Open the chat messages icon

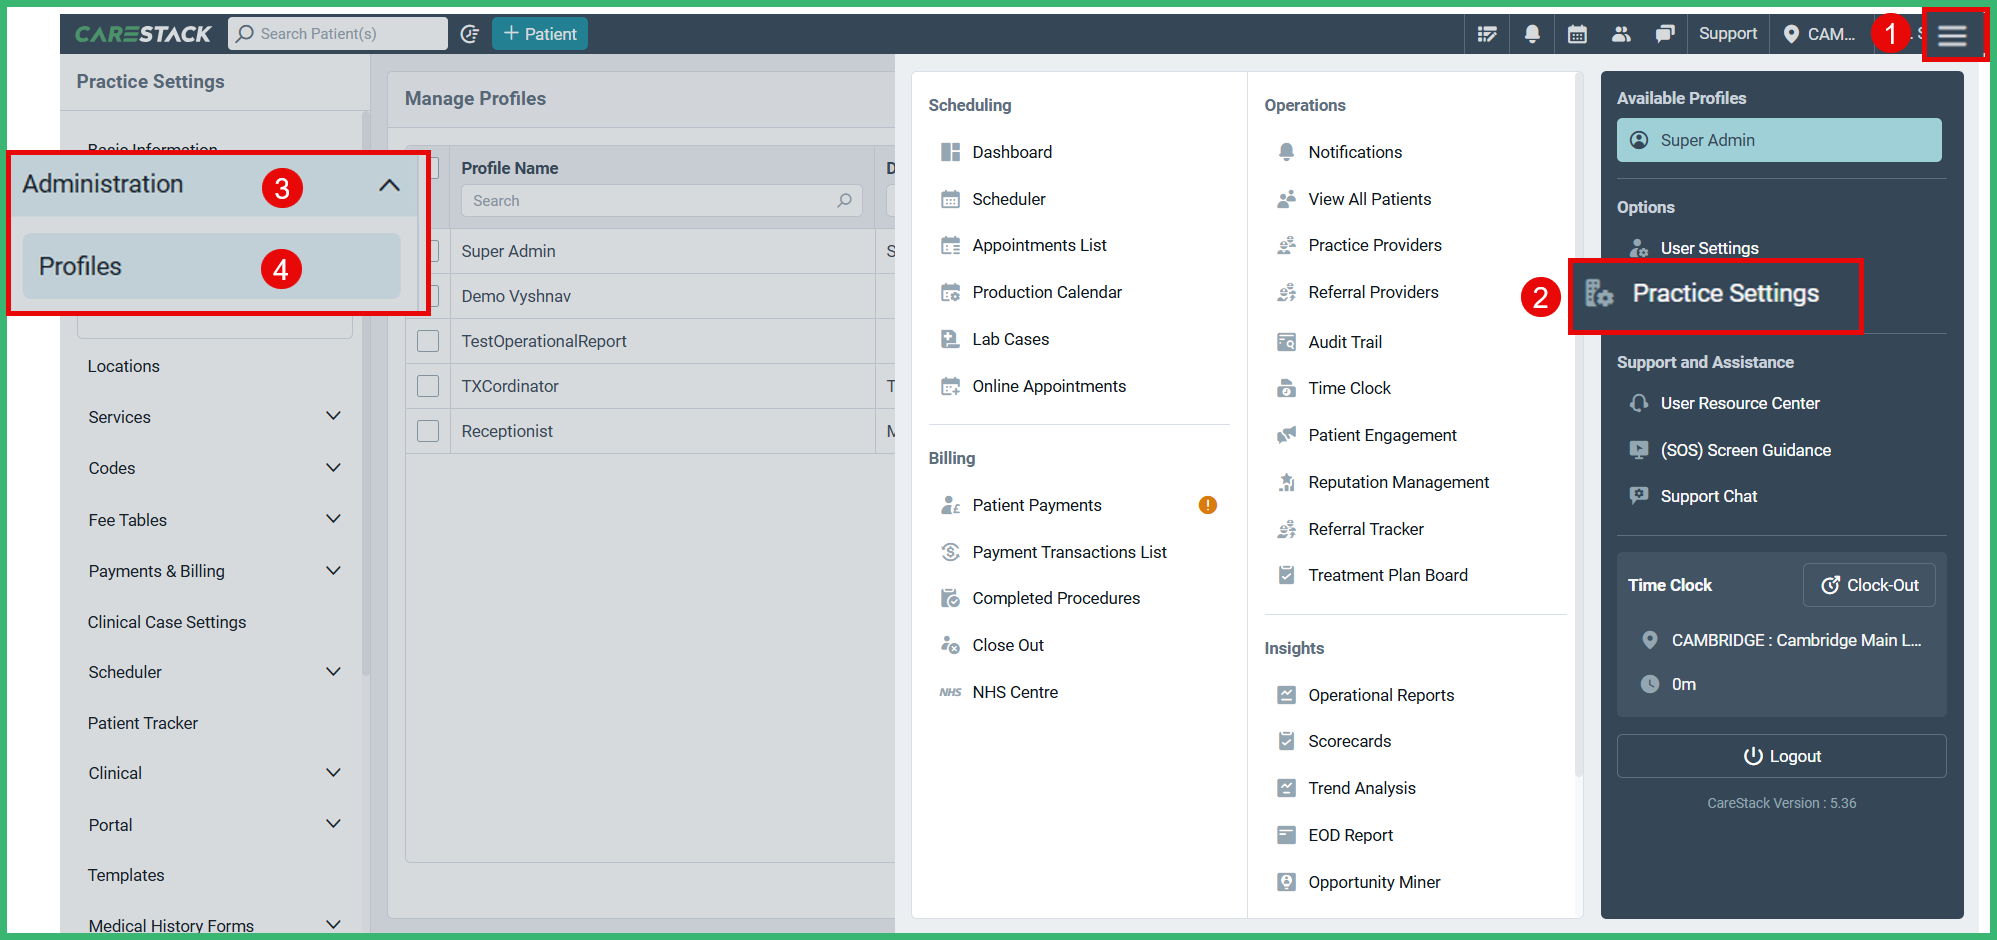pos(1666,33)
